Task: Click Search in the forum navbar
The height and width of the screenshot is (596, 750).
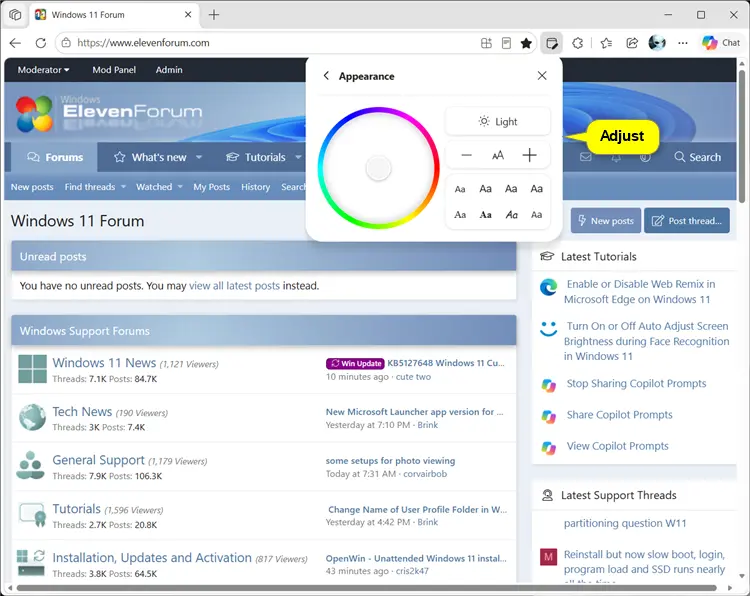Action: coord(697,157)
